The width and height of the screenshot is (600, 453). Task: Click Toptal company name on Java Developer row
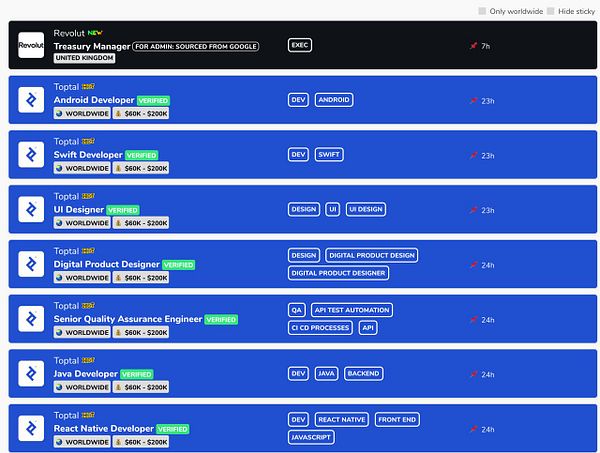click(x=66, y=360)
